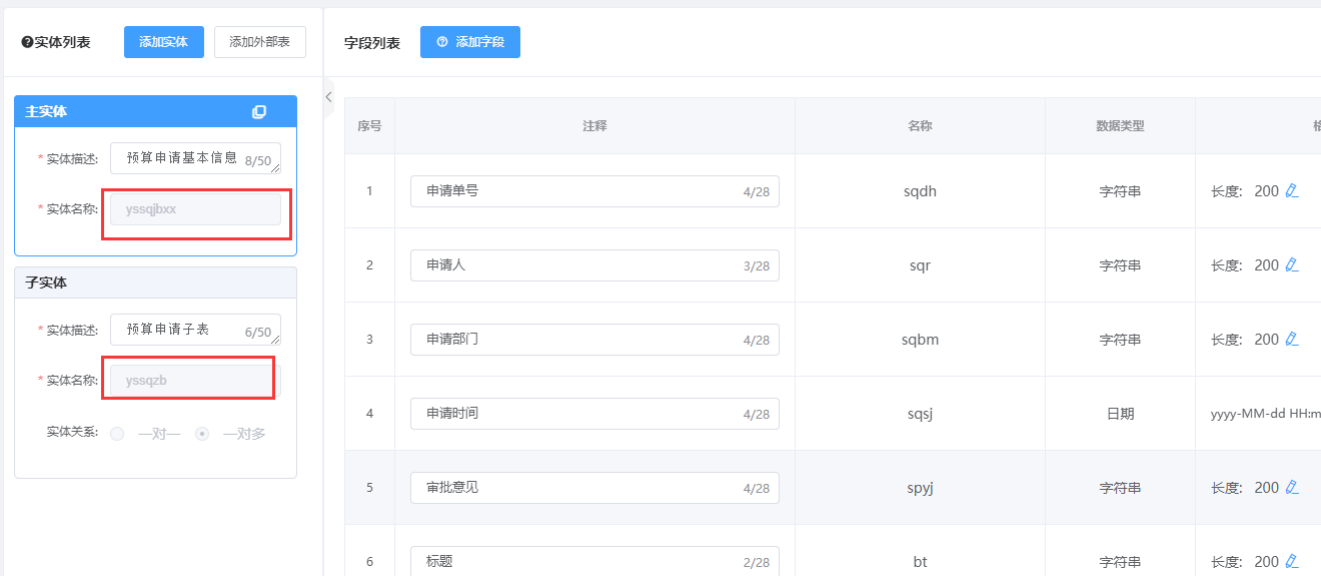Edit length pencil icon for 申请部门 row
1321x576 pixels.
click(x=1292, y=339)
